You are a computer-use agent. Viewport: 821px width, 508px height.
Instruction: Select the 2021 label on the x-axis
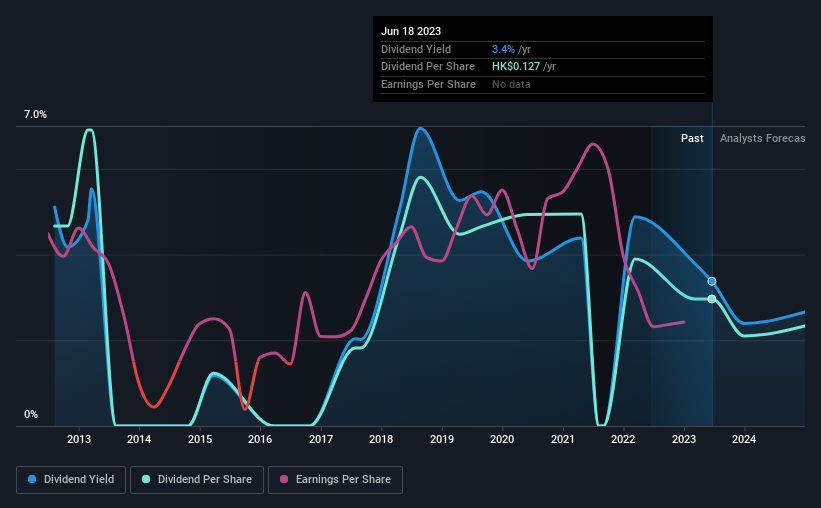563,439
